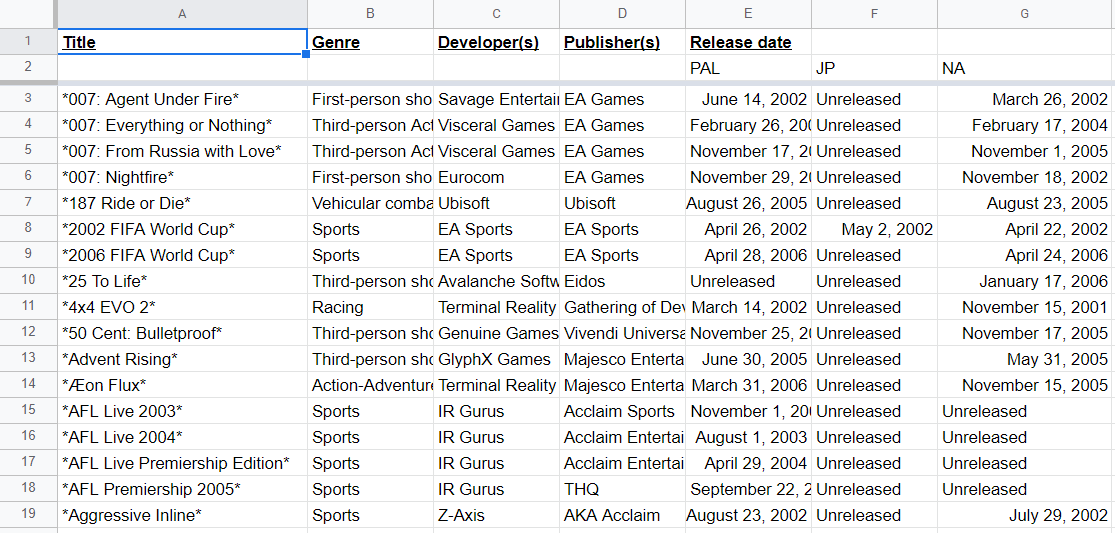The height and width of the screenshot is (533, 1115).
Task: Select the Z-Axis developer cell
Action: click(x=496, y=515)
